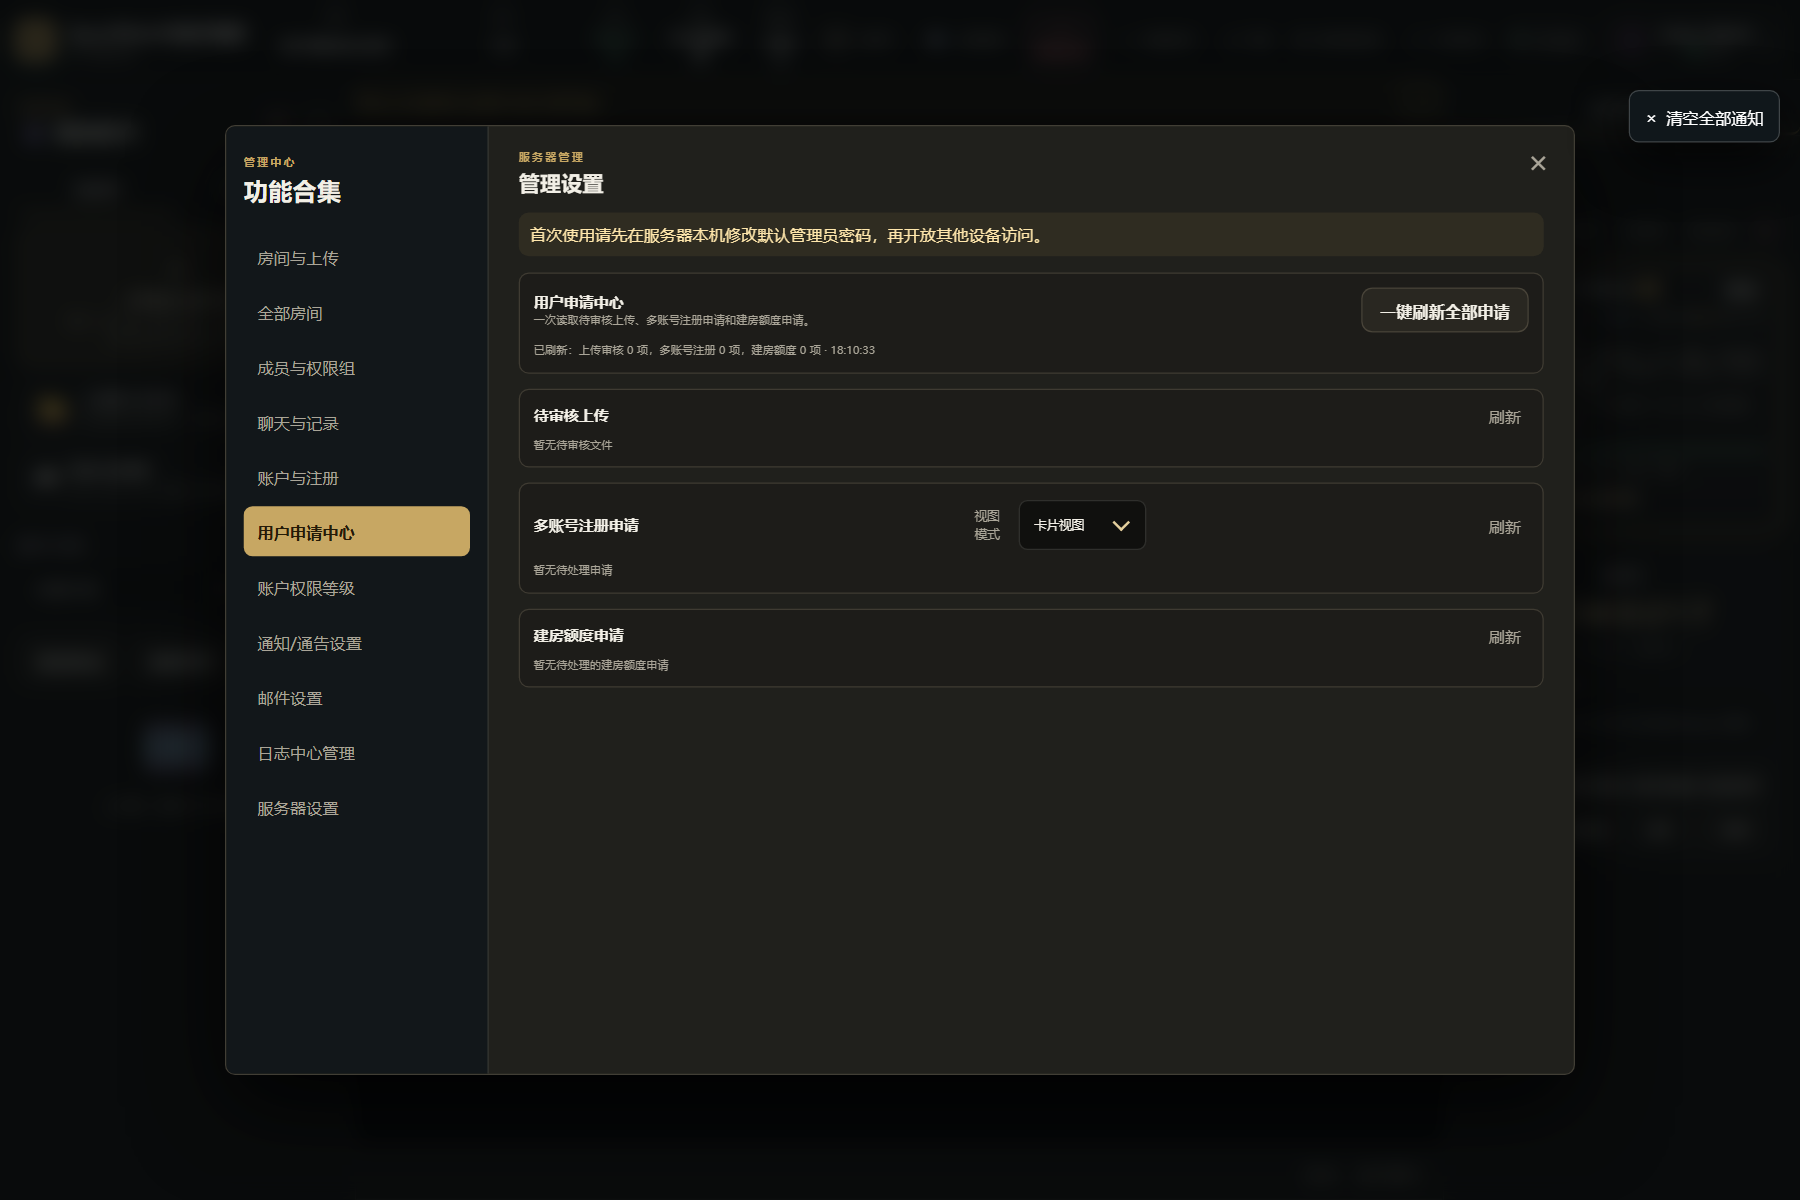Expand the 卡片视图 dropdown chevron

1121,525
